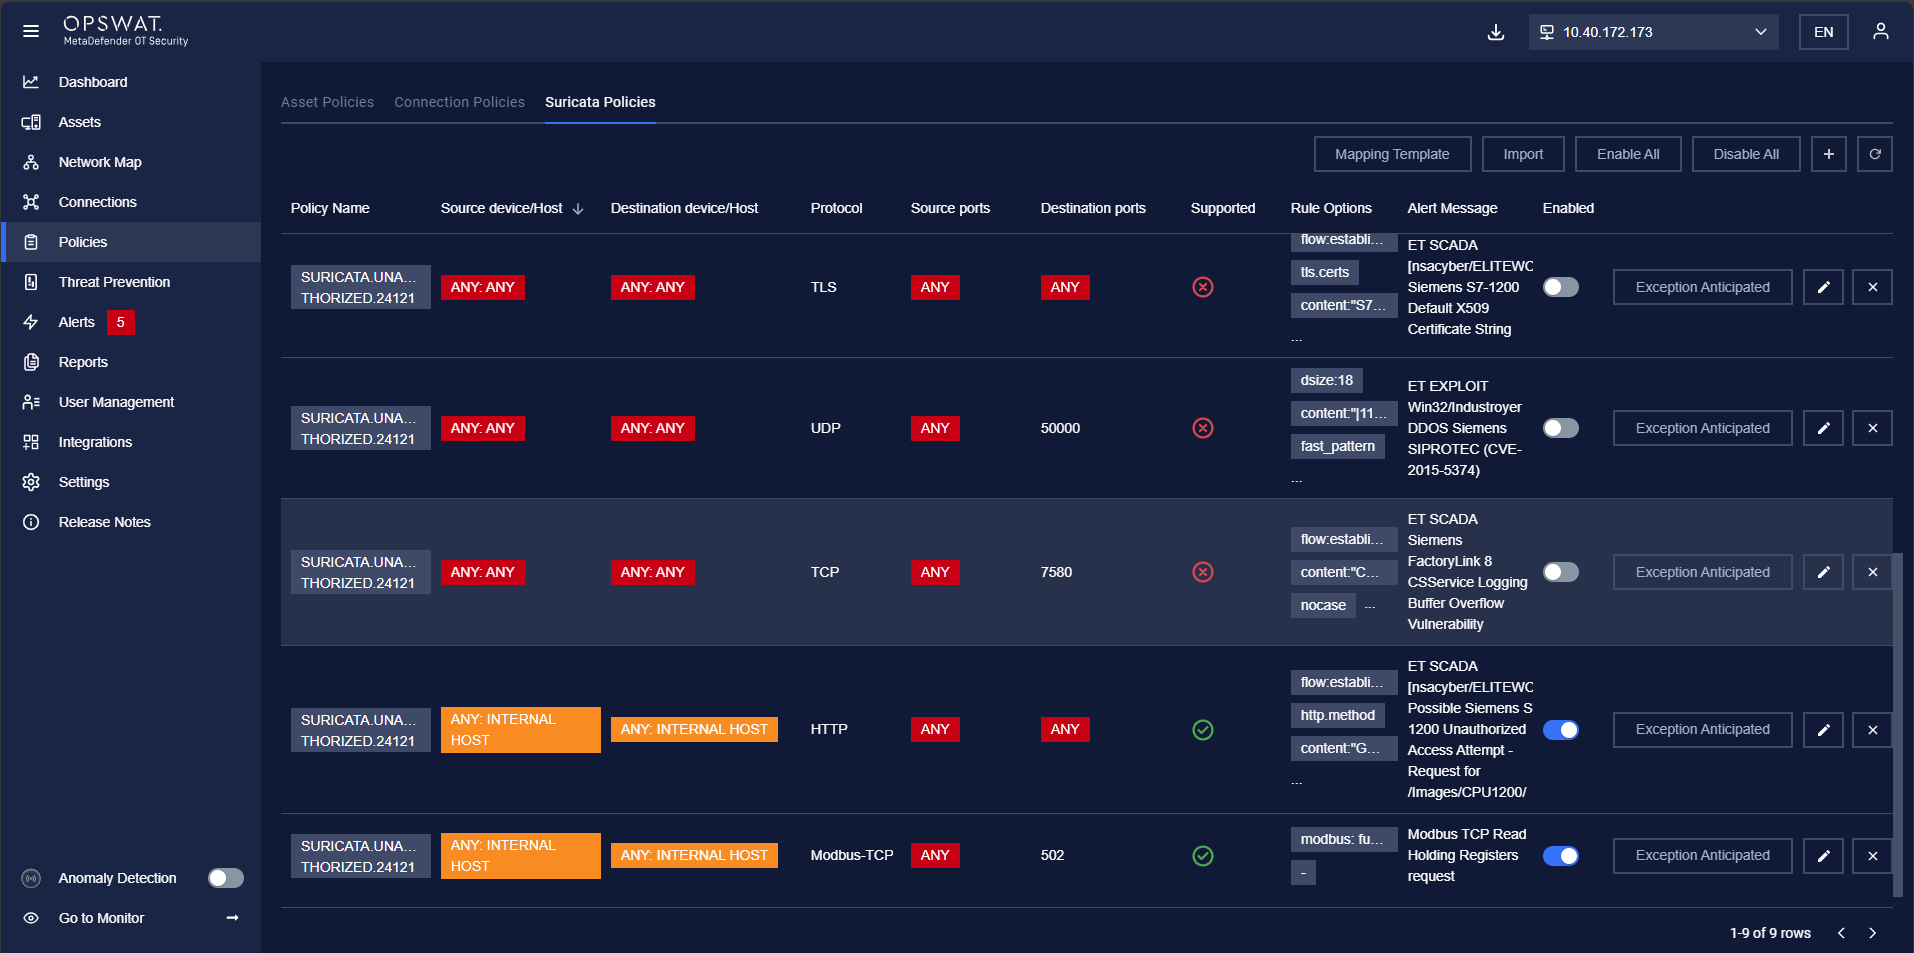Click Exception Anticipated in HTTP row

point(1703,730)
